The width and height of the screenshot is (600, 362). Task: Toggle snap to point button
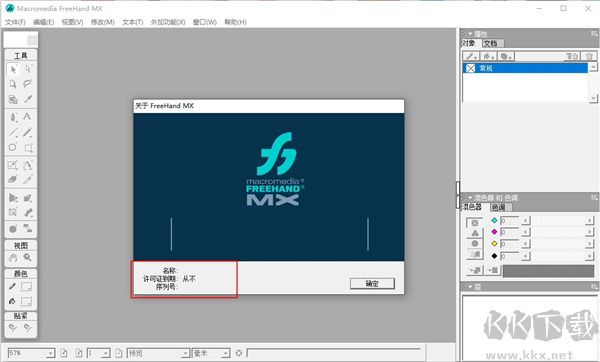click(x=13, y=328)
